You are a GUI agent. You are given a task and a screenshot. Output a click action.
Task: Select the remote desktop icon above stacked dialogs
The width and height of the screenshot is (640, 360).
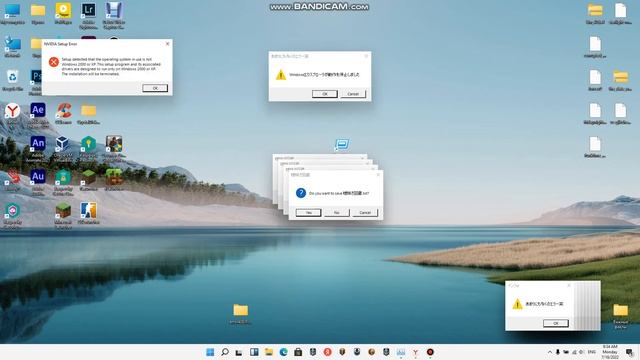point(342,144)
